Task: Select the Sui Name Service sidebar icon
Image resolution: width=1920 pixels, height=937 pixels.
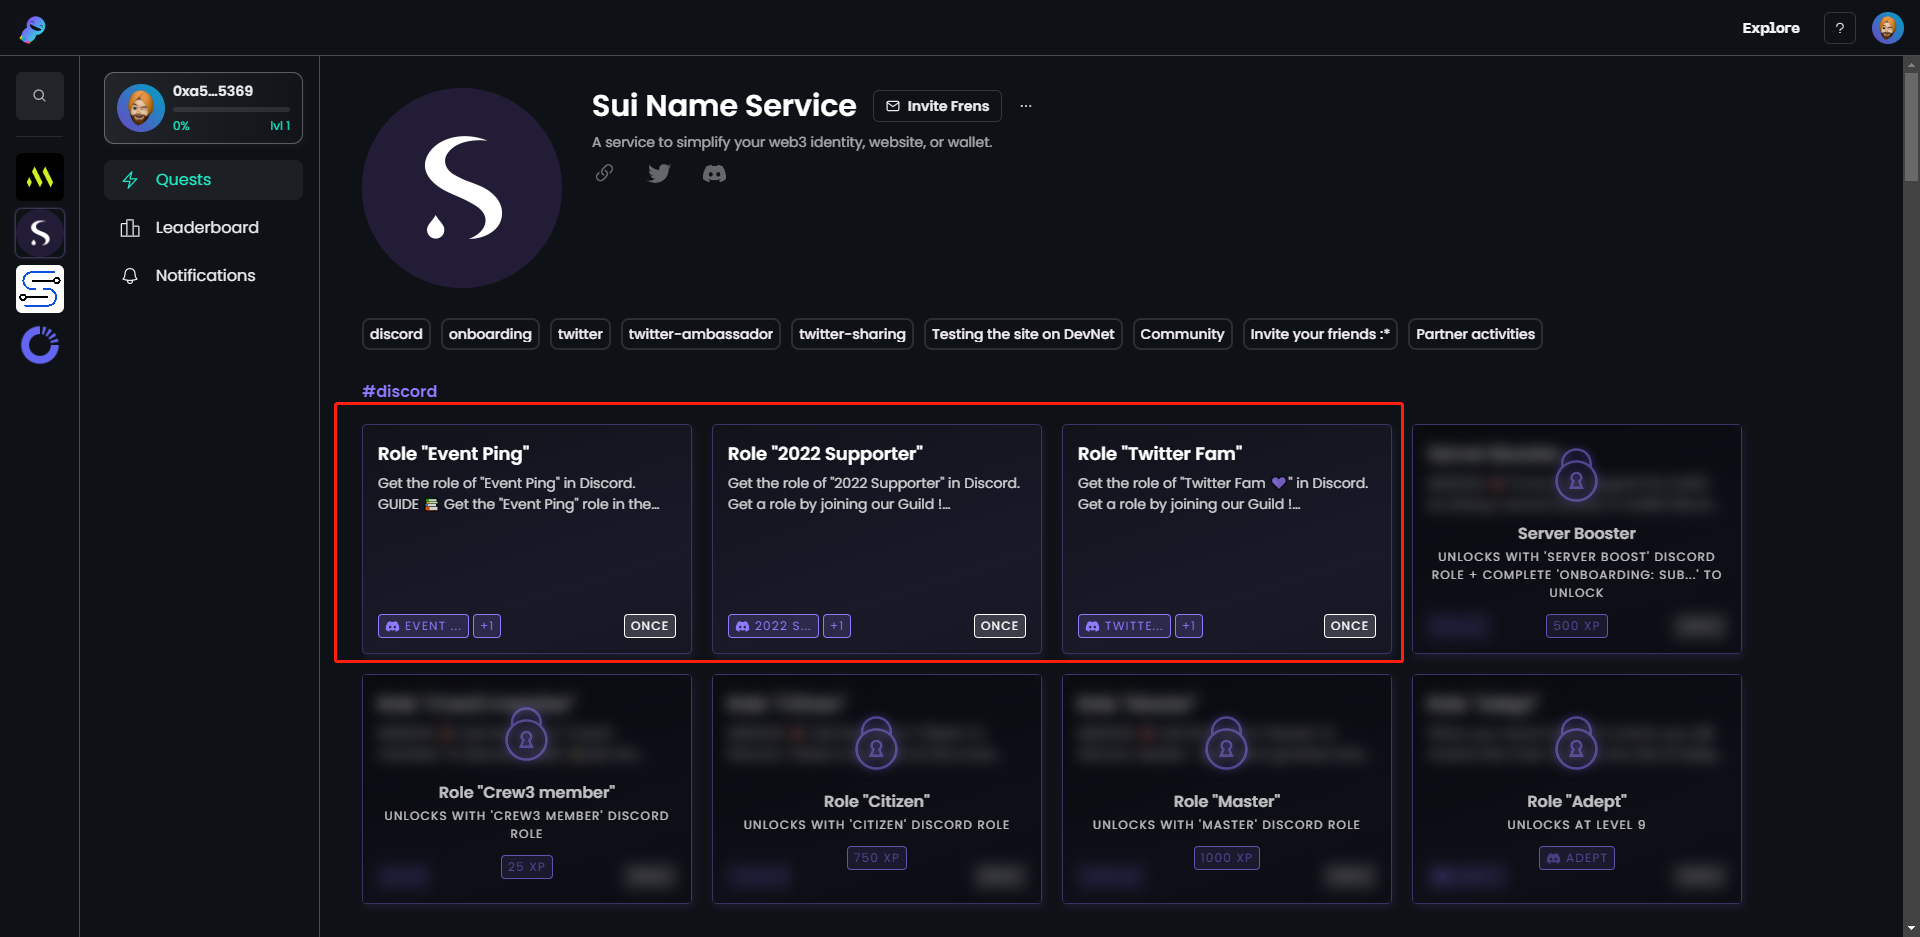Action: click(x=40, y=233)
